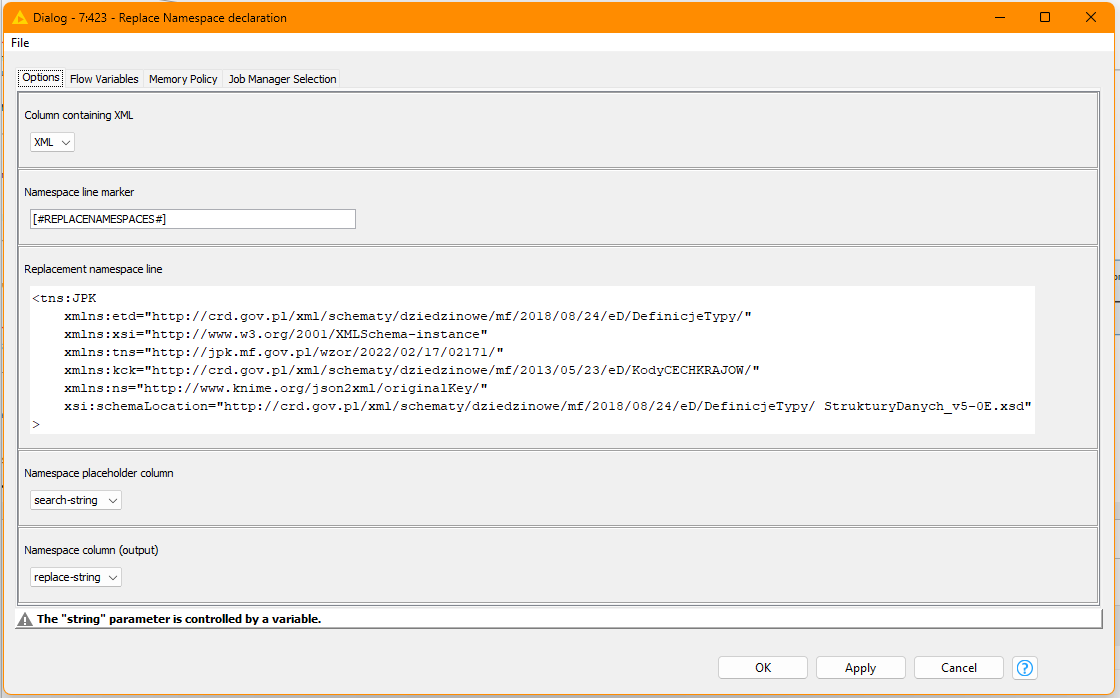Click the xsi:schemaLocation line in replacement text

pos(547,406)
